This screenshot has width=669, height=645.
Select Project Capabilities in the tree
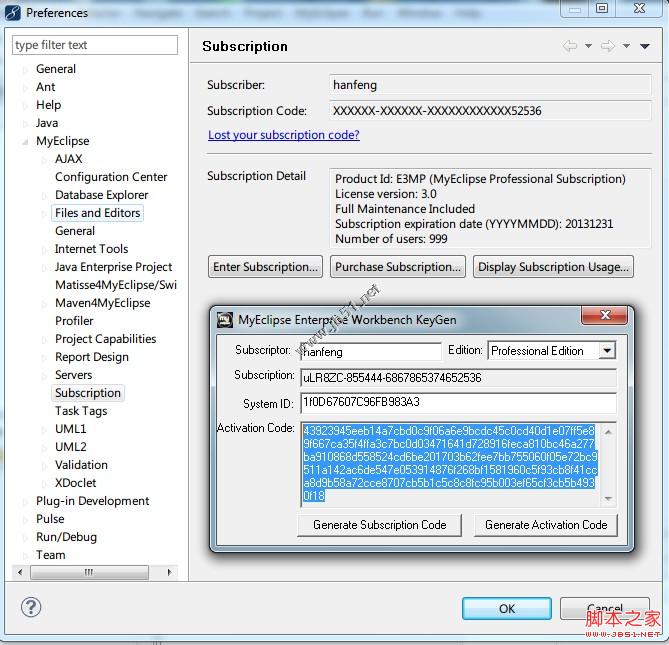point(105,339)
